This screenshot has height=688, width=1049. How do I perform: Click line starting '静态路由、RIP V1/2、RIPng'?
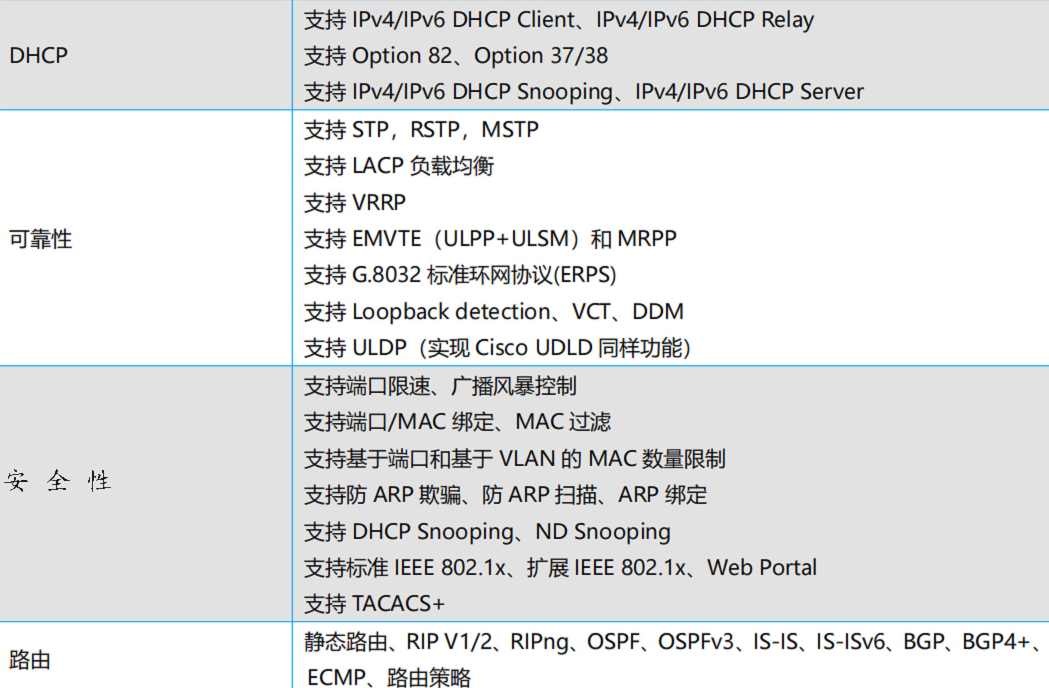673,642
